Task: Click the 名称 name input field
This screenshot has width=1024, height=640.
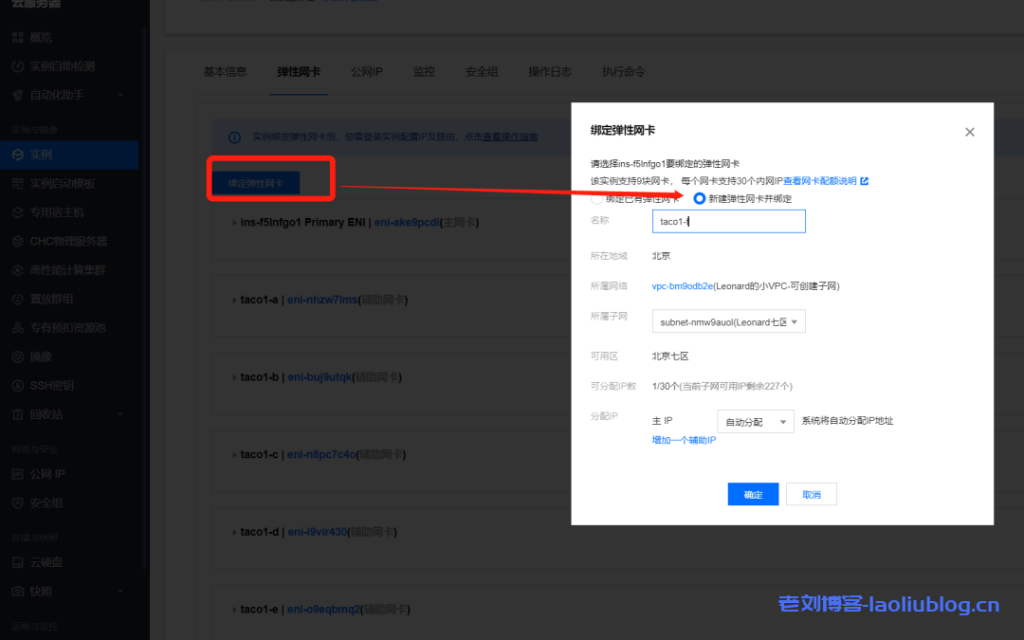Action: pyautogui.click(x=728, y=221)
